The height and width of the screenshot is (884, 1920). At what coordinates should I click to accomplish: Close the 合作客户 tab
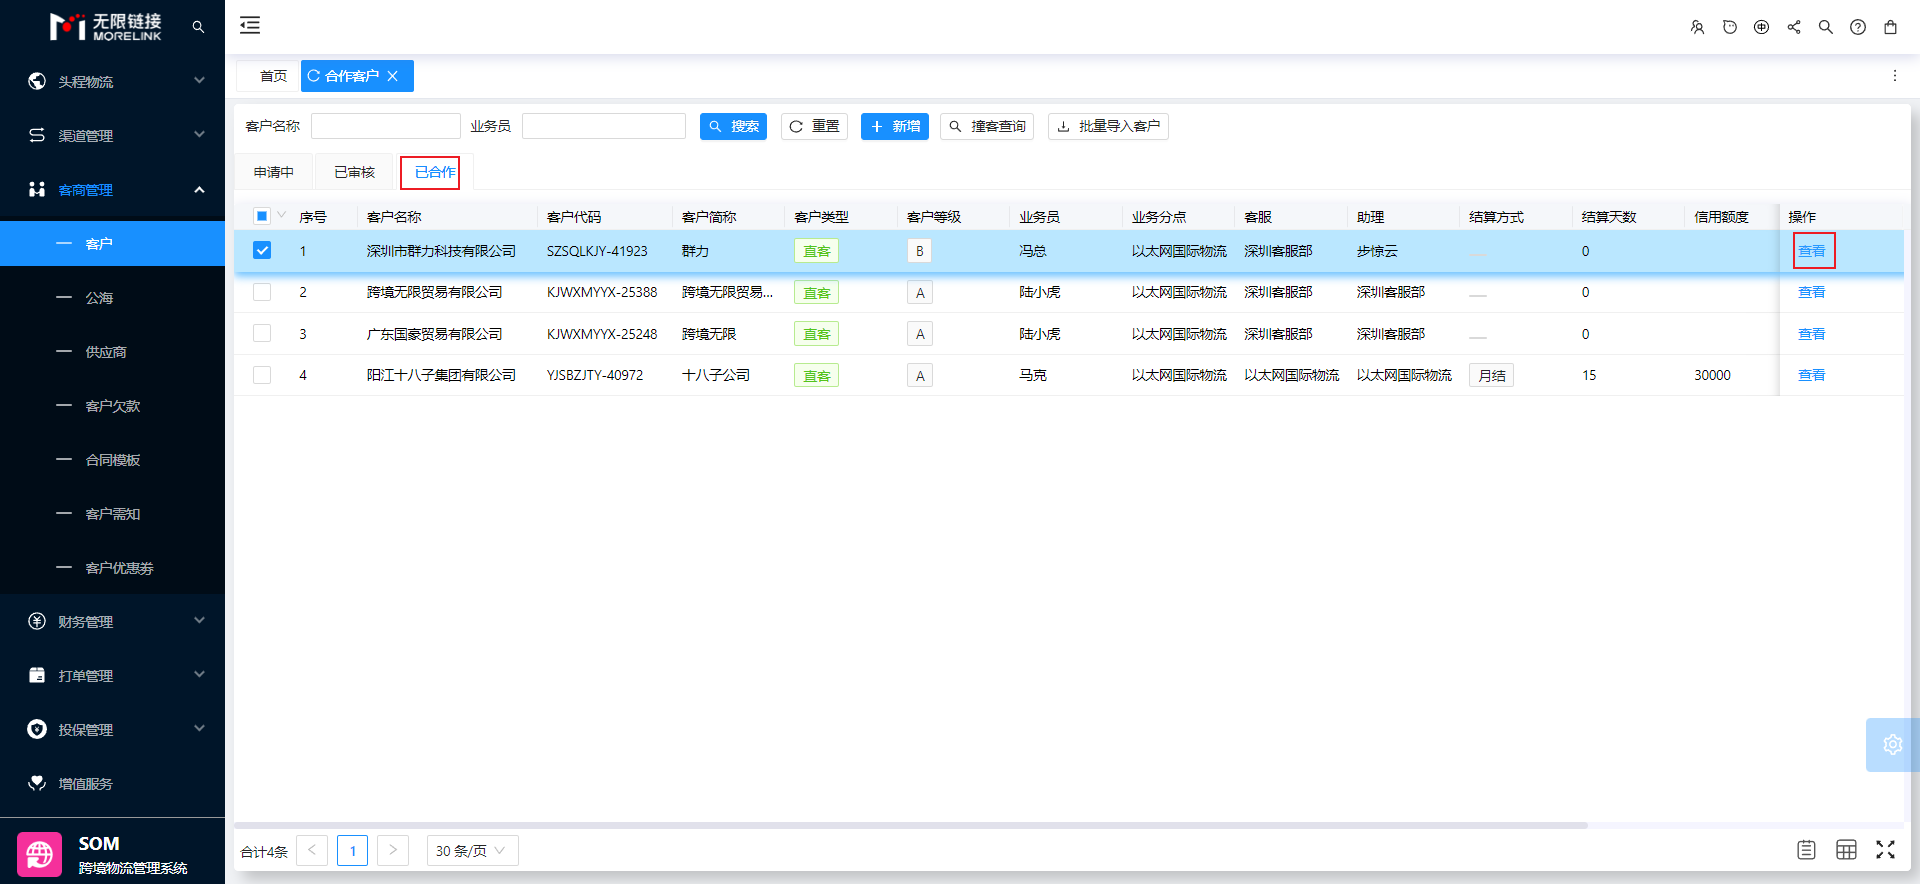[x=393, y=76]
